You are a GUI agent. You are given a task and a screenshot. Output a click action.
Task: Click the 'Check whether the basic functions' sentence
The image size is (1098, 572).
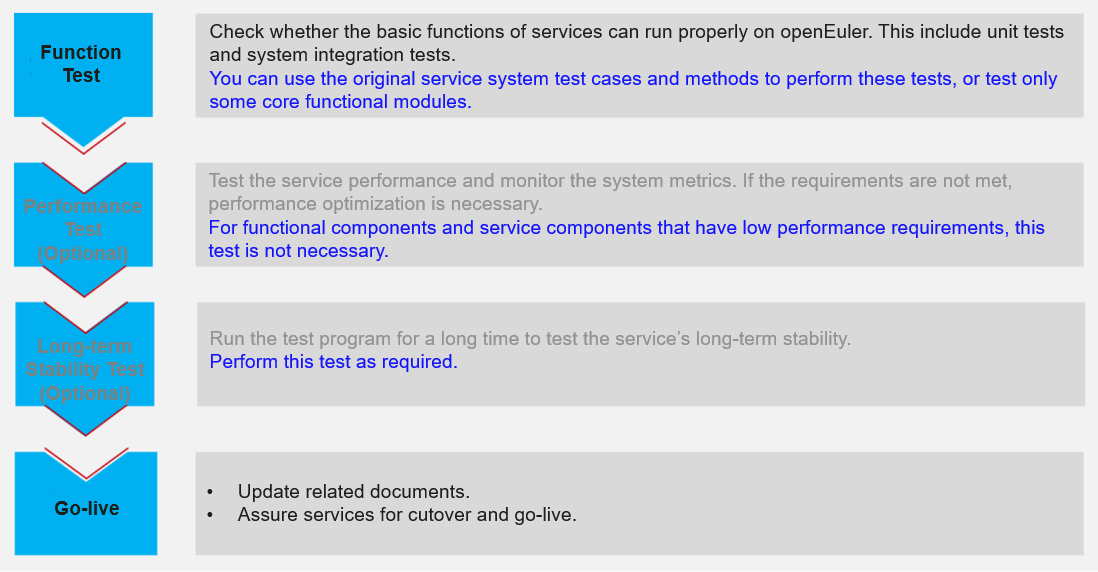636,43
